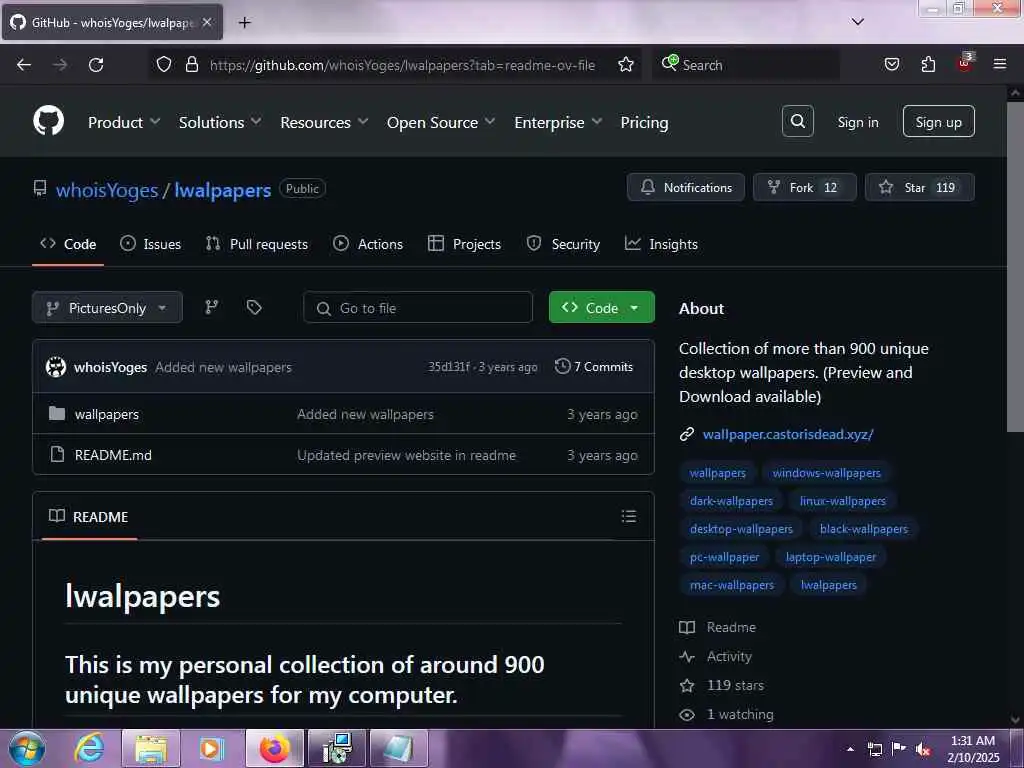The width and height of the screenshot is (1024, 768).
Task: Open the GitHub home logo
Action: coord(48,121)
